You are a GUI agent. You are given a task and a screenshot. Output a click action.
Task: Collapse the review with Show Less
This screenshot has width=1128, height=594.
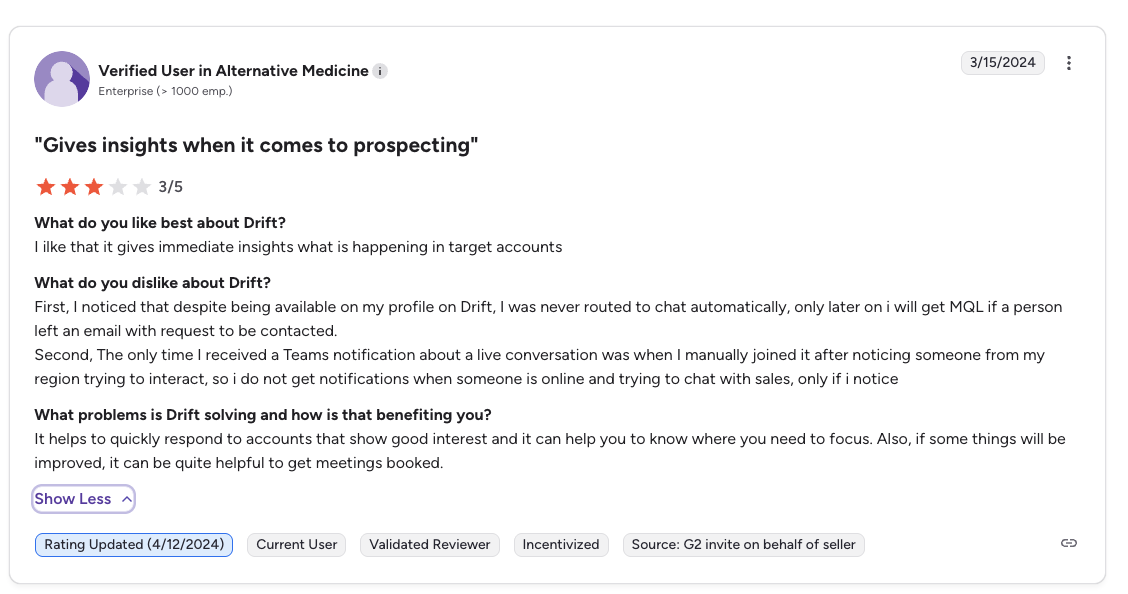(x=83, y=498)
